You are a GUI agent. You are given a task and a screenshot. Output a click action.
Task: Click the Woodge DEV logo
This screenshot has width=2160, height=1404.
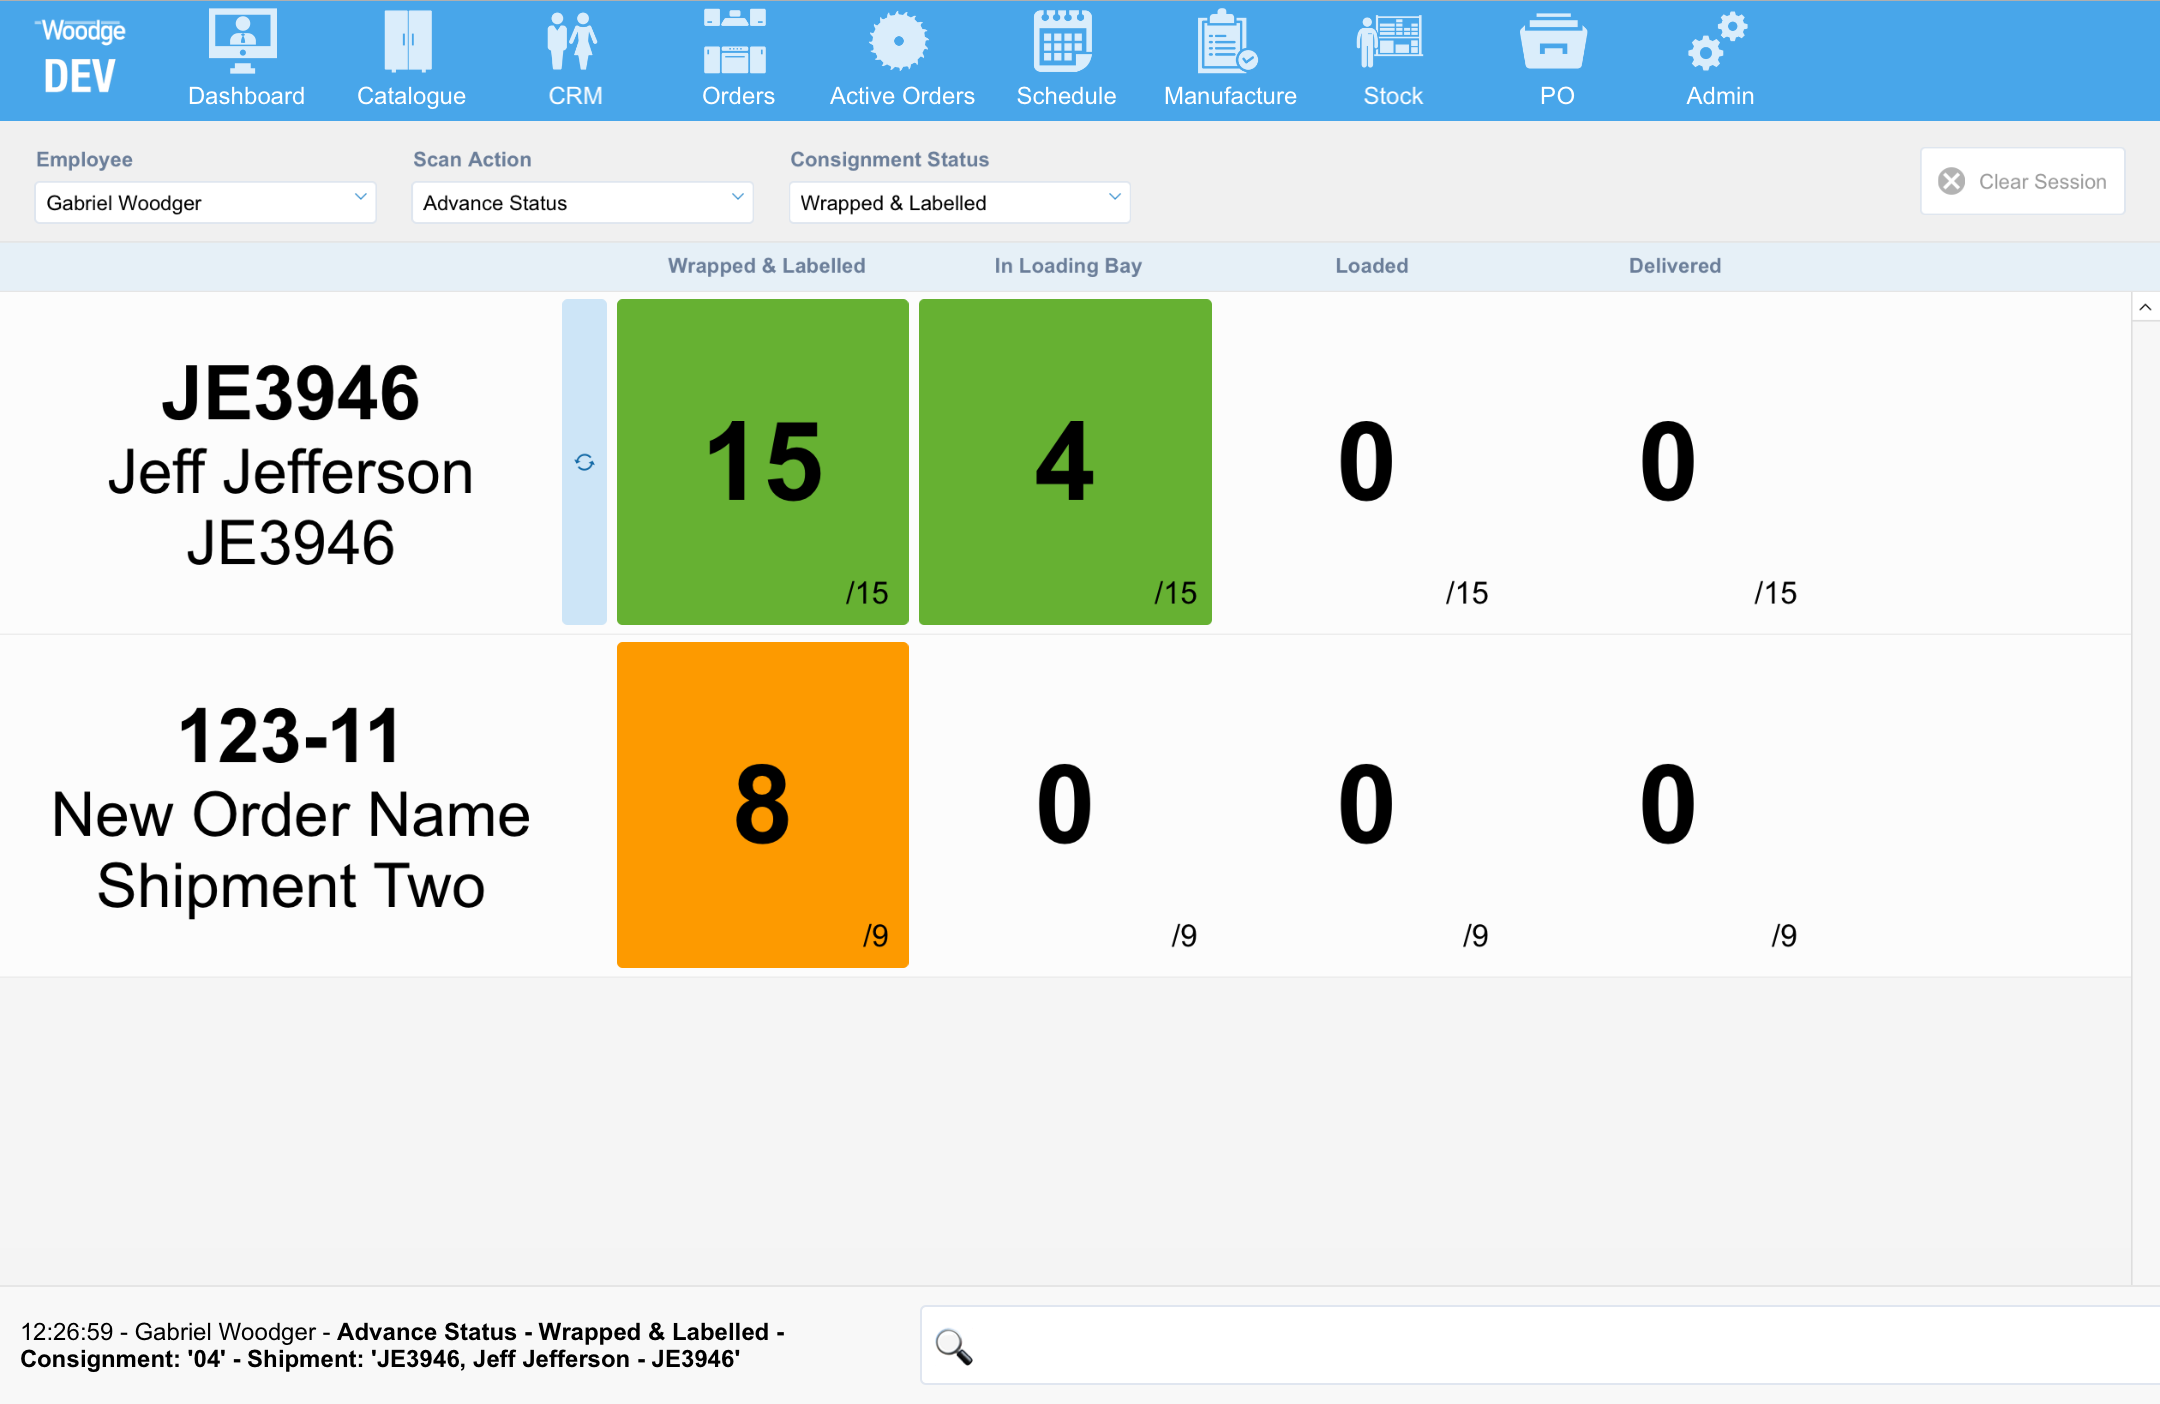point(81,58)
